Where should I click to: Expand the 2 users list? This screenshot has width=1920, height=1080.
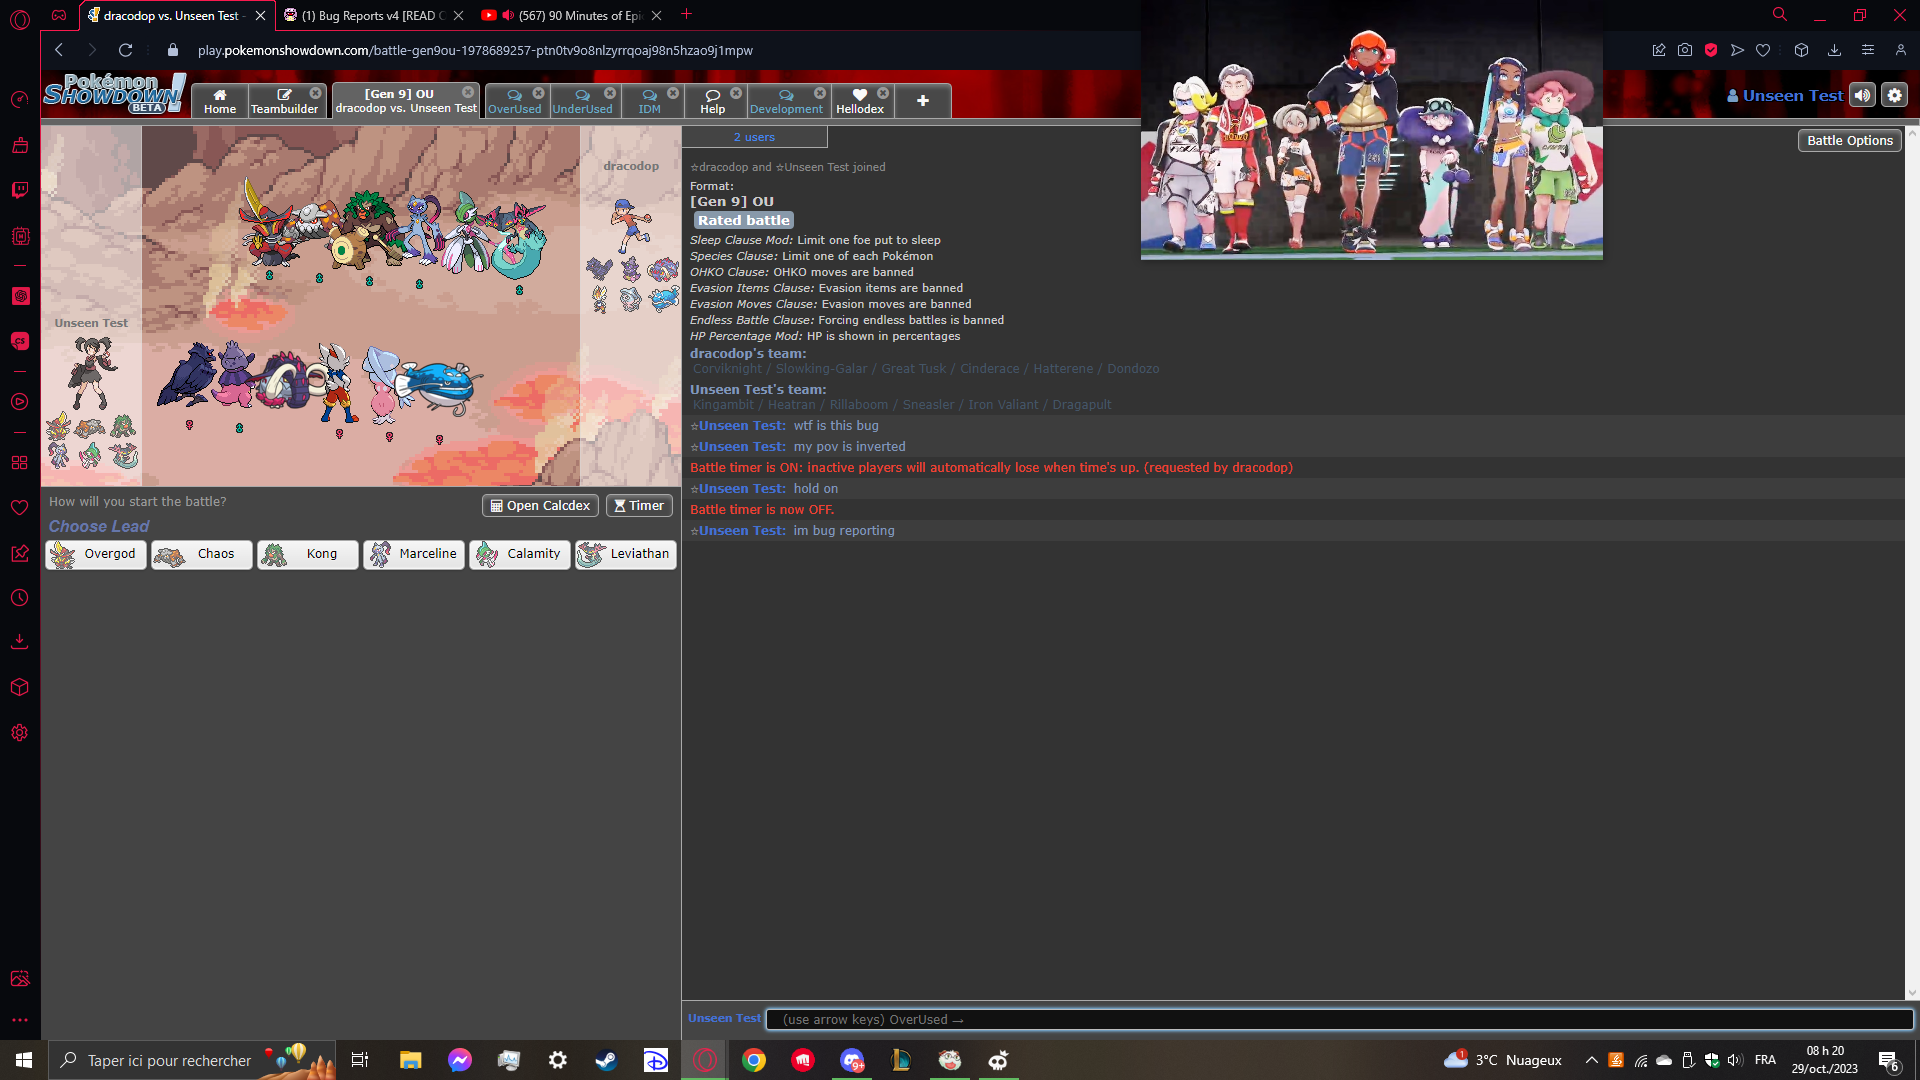coord(754,137)
